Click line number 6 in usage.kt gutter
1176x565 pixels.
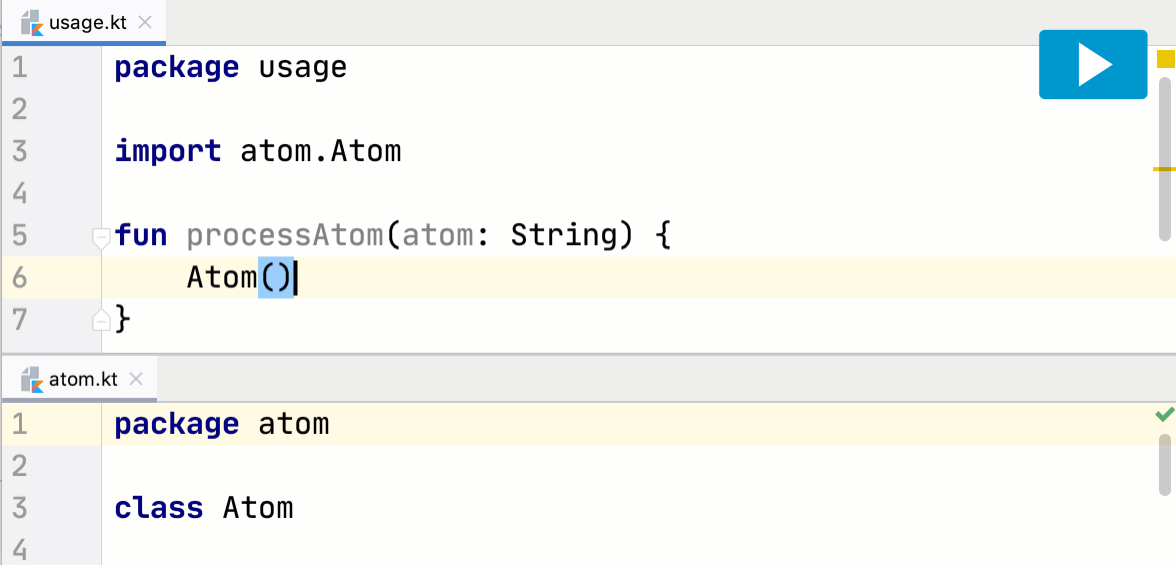point(20,278)
